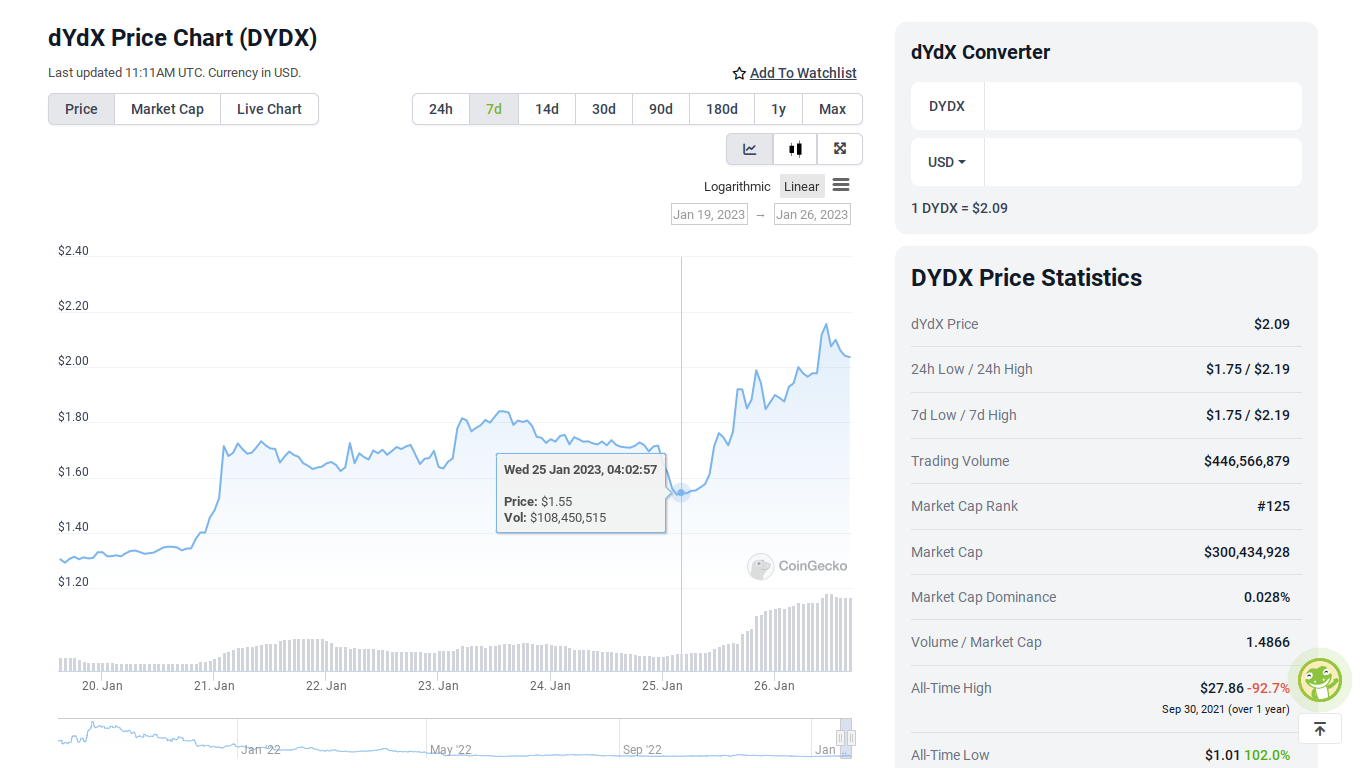This screenshot has width=1366, height=768.
Task: Switch to candlestick chart view icon
Action: coord(795,149)
